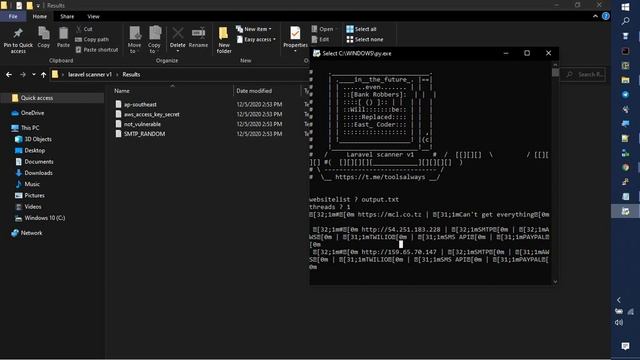This screenshot has width=640, height=360.
Task: Select the ap-southeast file
Action: [x=140, y=104]
